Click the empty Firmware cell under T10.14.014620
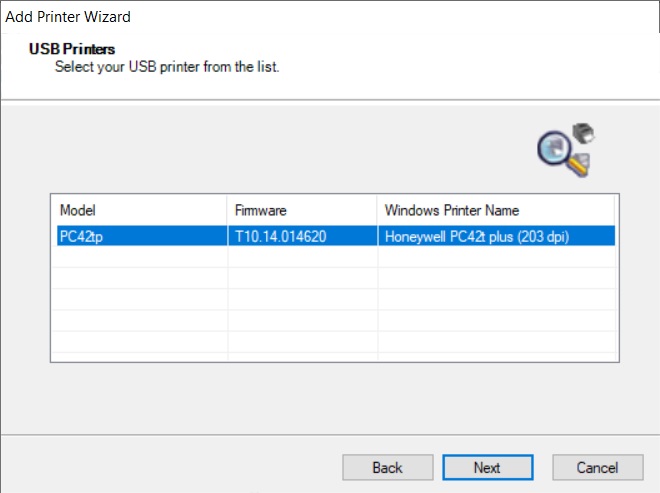The height and width of the screenshot is (493, 660). [301, 257]
